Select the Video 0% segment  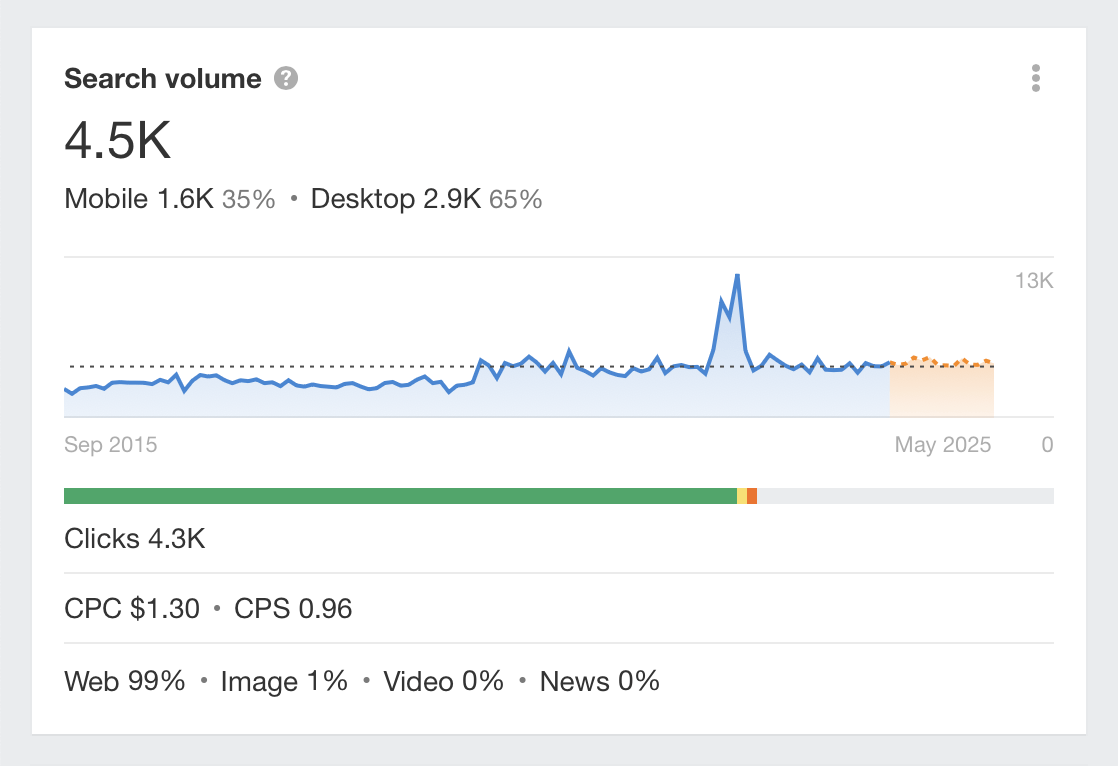coord(443,681)
